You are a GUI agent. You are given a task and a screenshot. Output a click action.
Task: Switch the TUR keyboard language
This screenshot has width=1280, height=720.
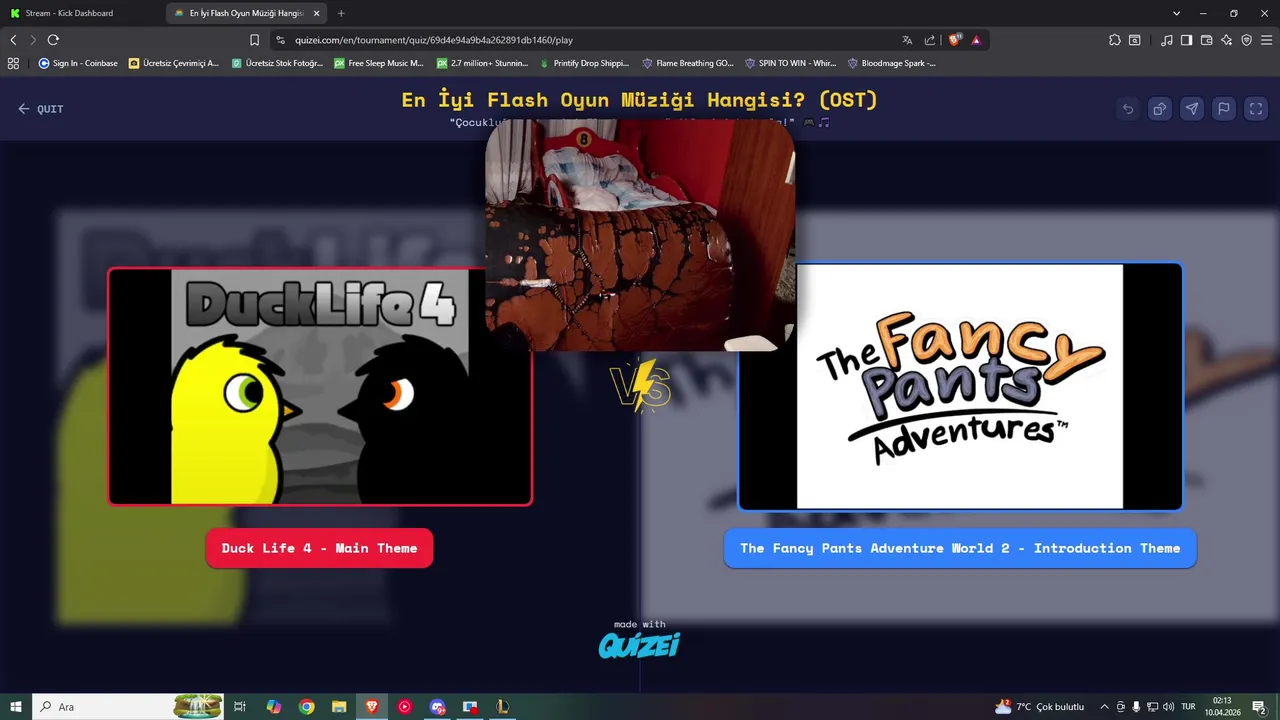[1188, 707]
